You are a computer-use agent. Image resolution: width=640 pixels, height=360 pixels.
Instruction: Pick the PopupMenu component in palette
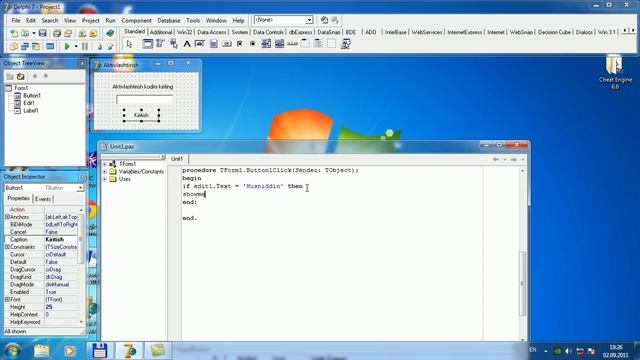click(x=174, y=44)
